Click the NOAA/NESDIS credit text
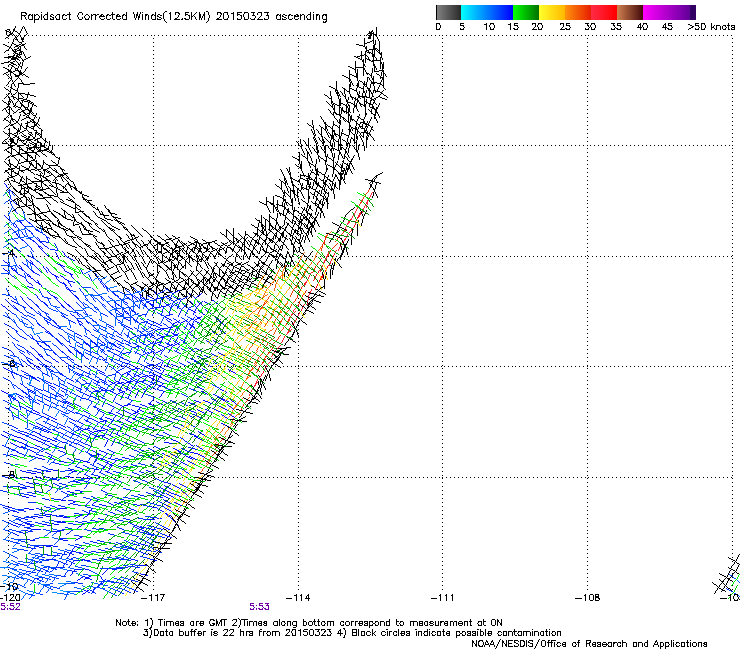The image size is (740, 650). (x=589, y=644)
